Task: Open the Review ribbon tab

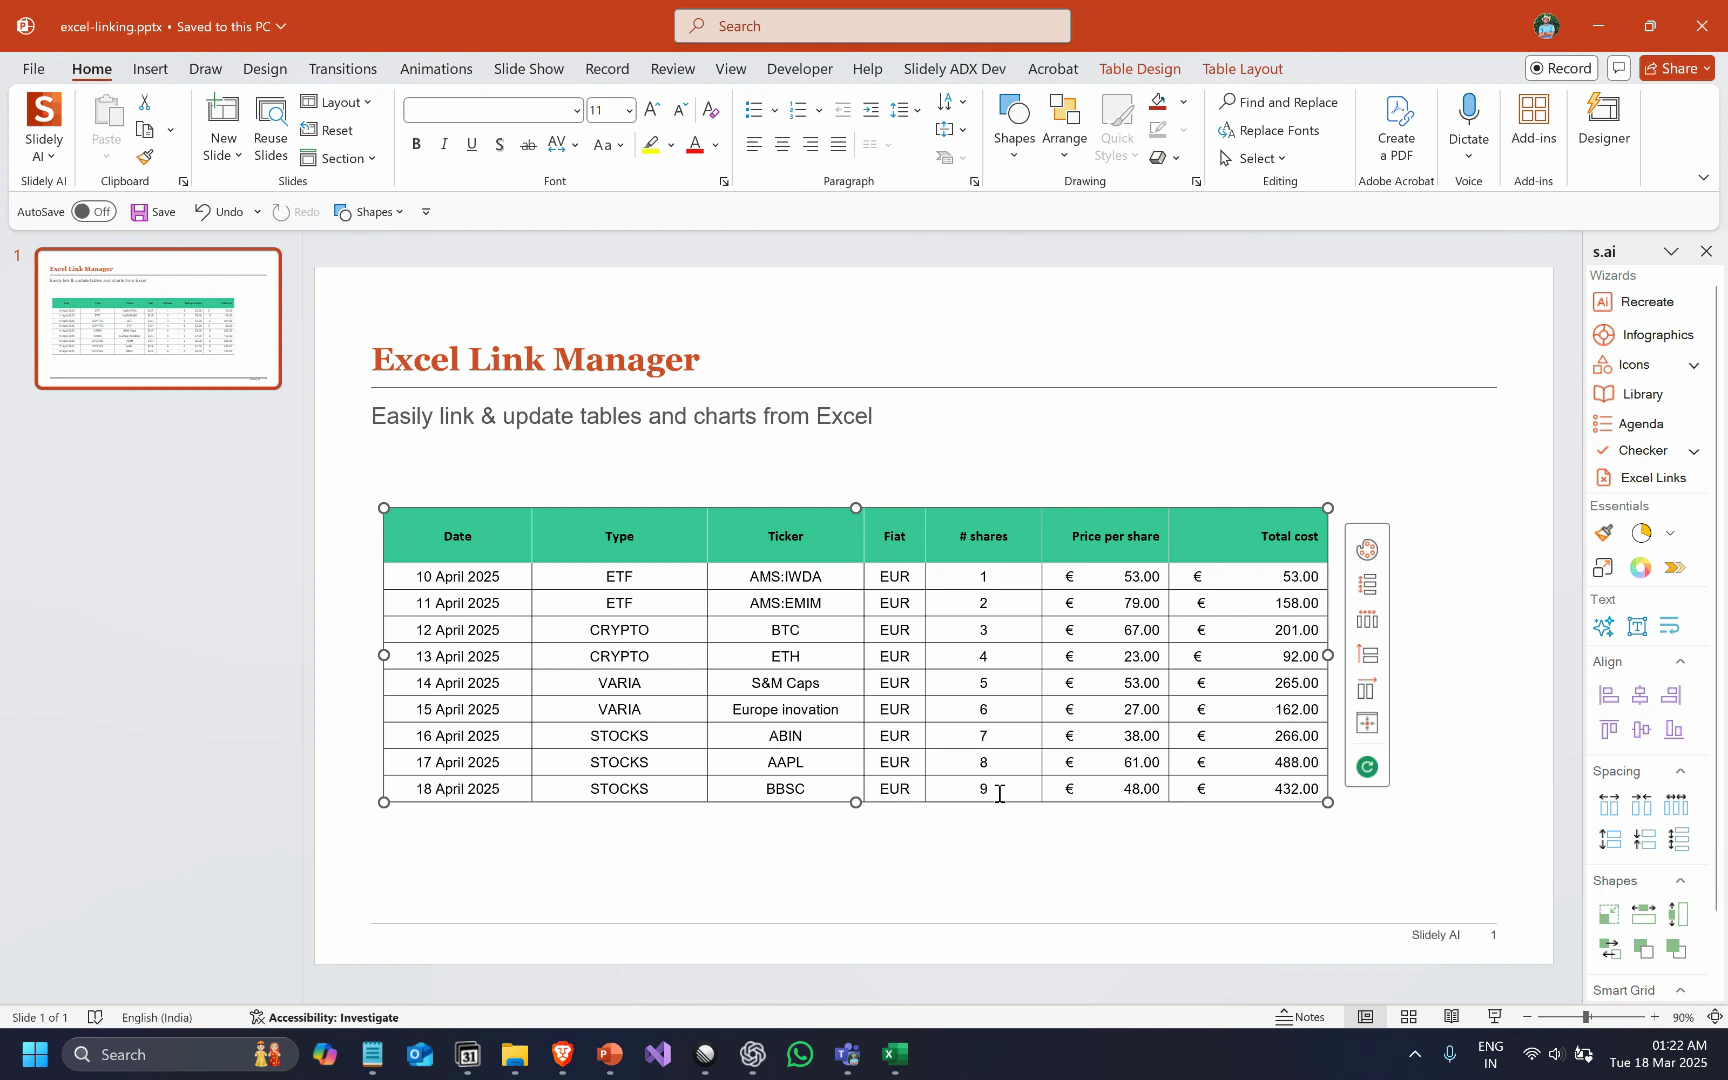Action: (x=672, y=68)
